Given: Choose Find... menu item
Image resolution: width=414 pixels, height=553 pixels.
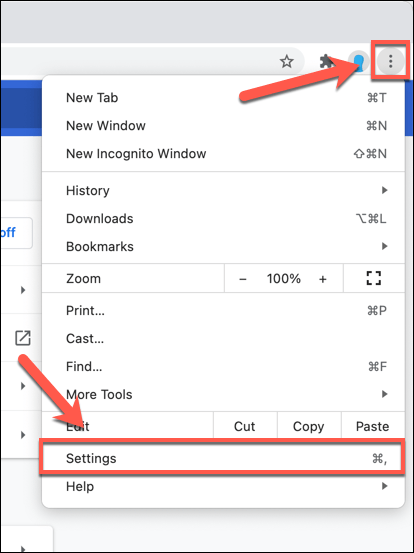Looking at the screenshot, I should (223, 366).
